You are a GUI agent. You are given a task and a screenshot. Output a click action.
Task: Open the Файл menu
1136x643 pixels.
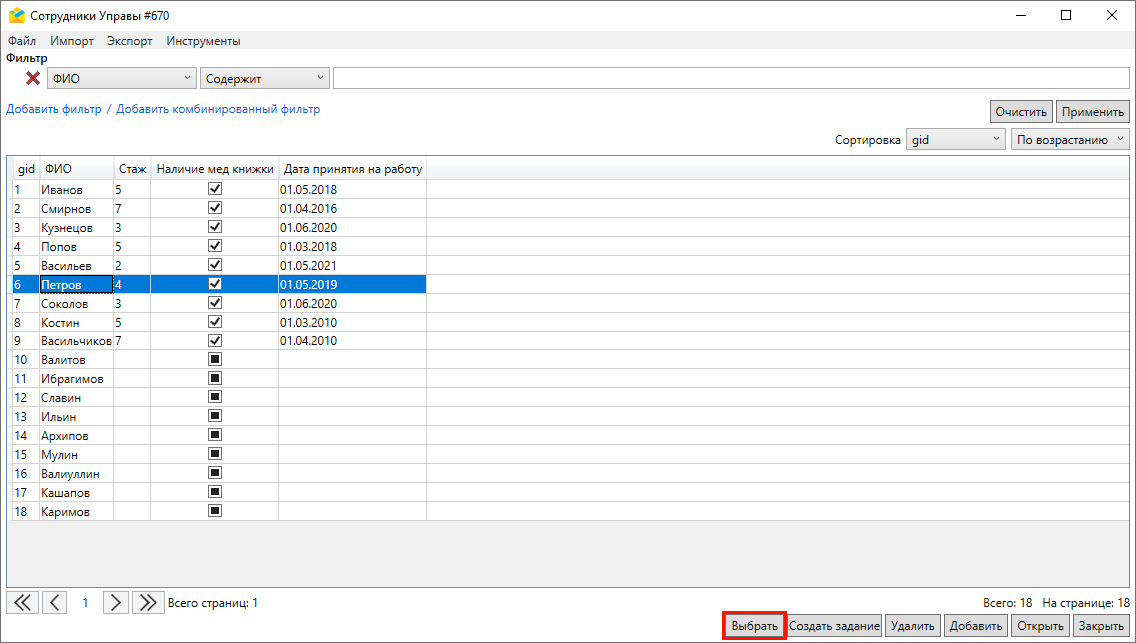point(21,41)
